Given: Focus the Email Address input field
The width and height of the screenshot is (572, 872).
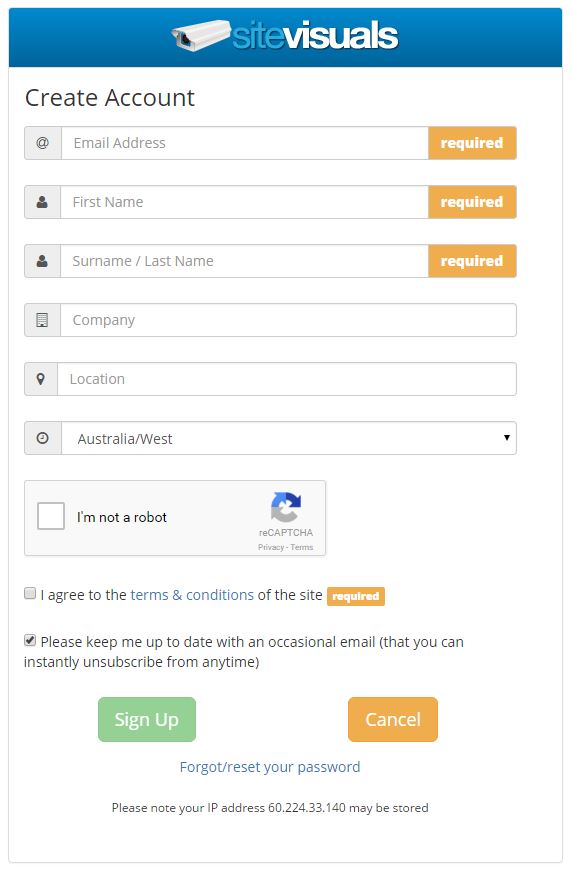Looking at the screenshot, I should coord(245,143).
